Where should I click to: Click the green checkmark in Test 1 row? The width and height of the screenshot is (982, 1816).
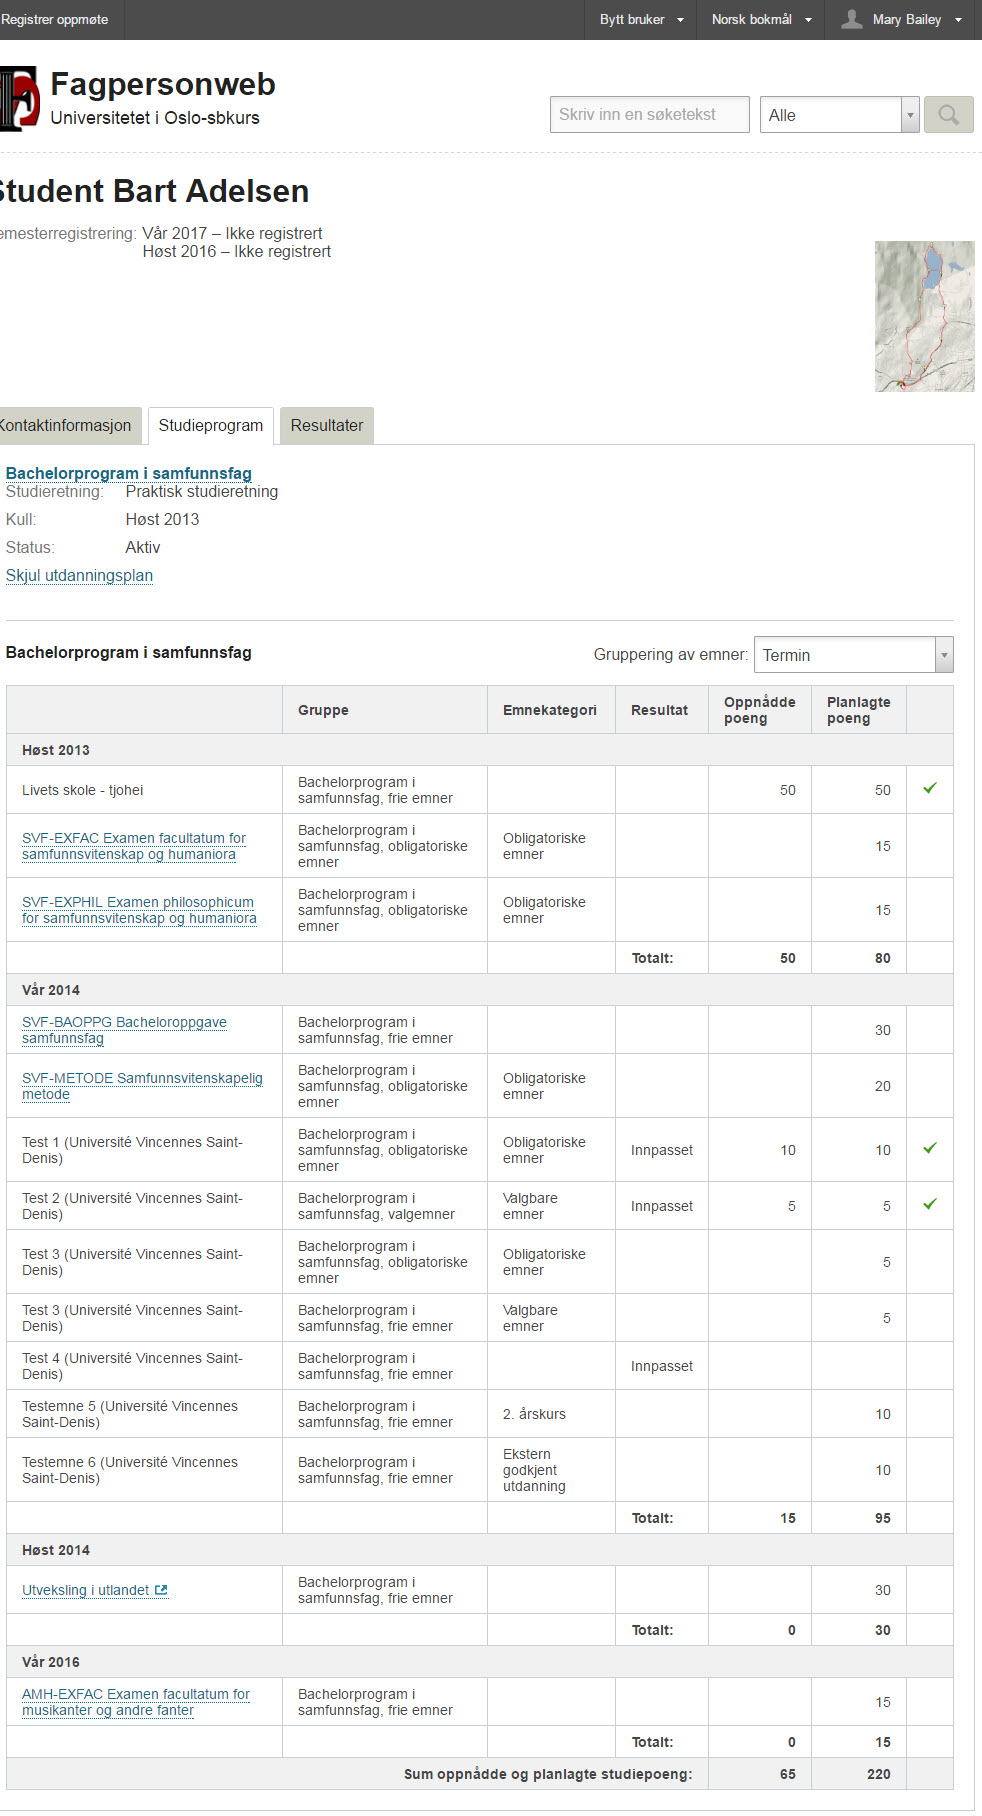[930, 1148]
